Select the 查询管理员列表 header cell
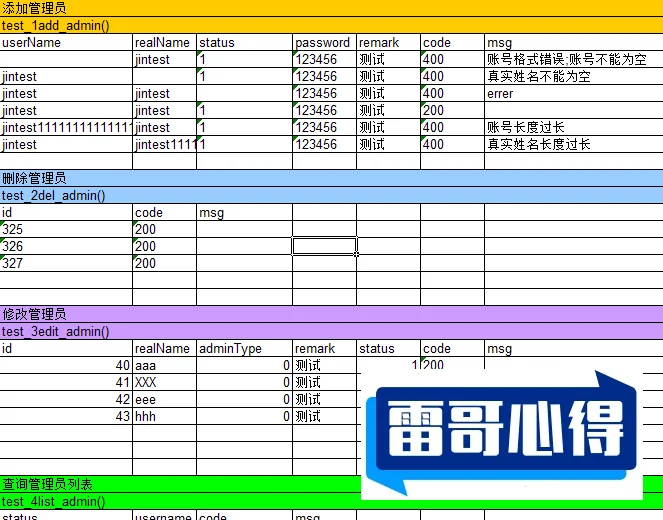Screen dimensions: 663x520 (181, 484)
